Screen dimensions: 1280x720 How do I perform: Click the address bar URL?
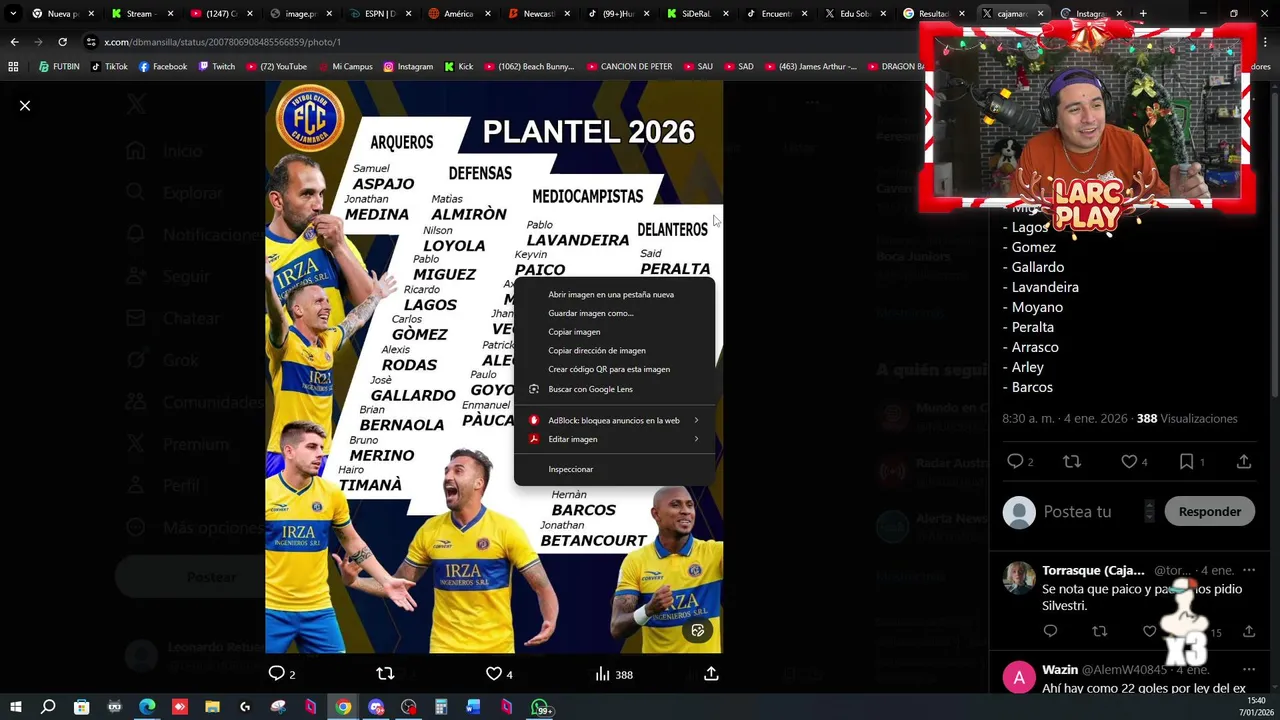click(x=222, y=42)
